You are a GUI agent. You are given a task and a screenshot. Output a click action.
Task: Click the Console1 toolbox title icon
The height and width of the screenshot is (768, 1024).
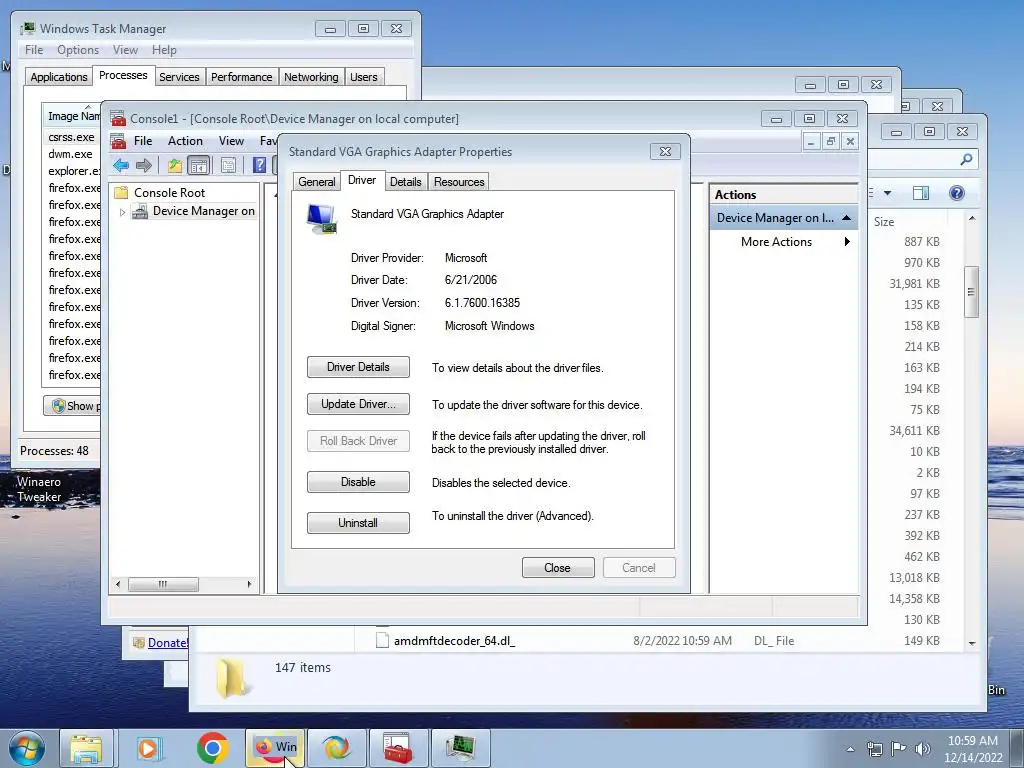pyautogui.click(x=118, y=118)
